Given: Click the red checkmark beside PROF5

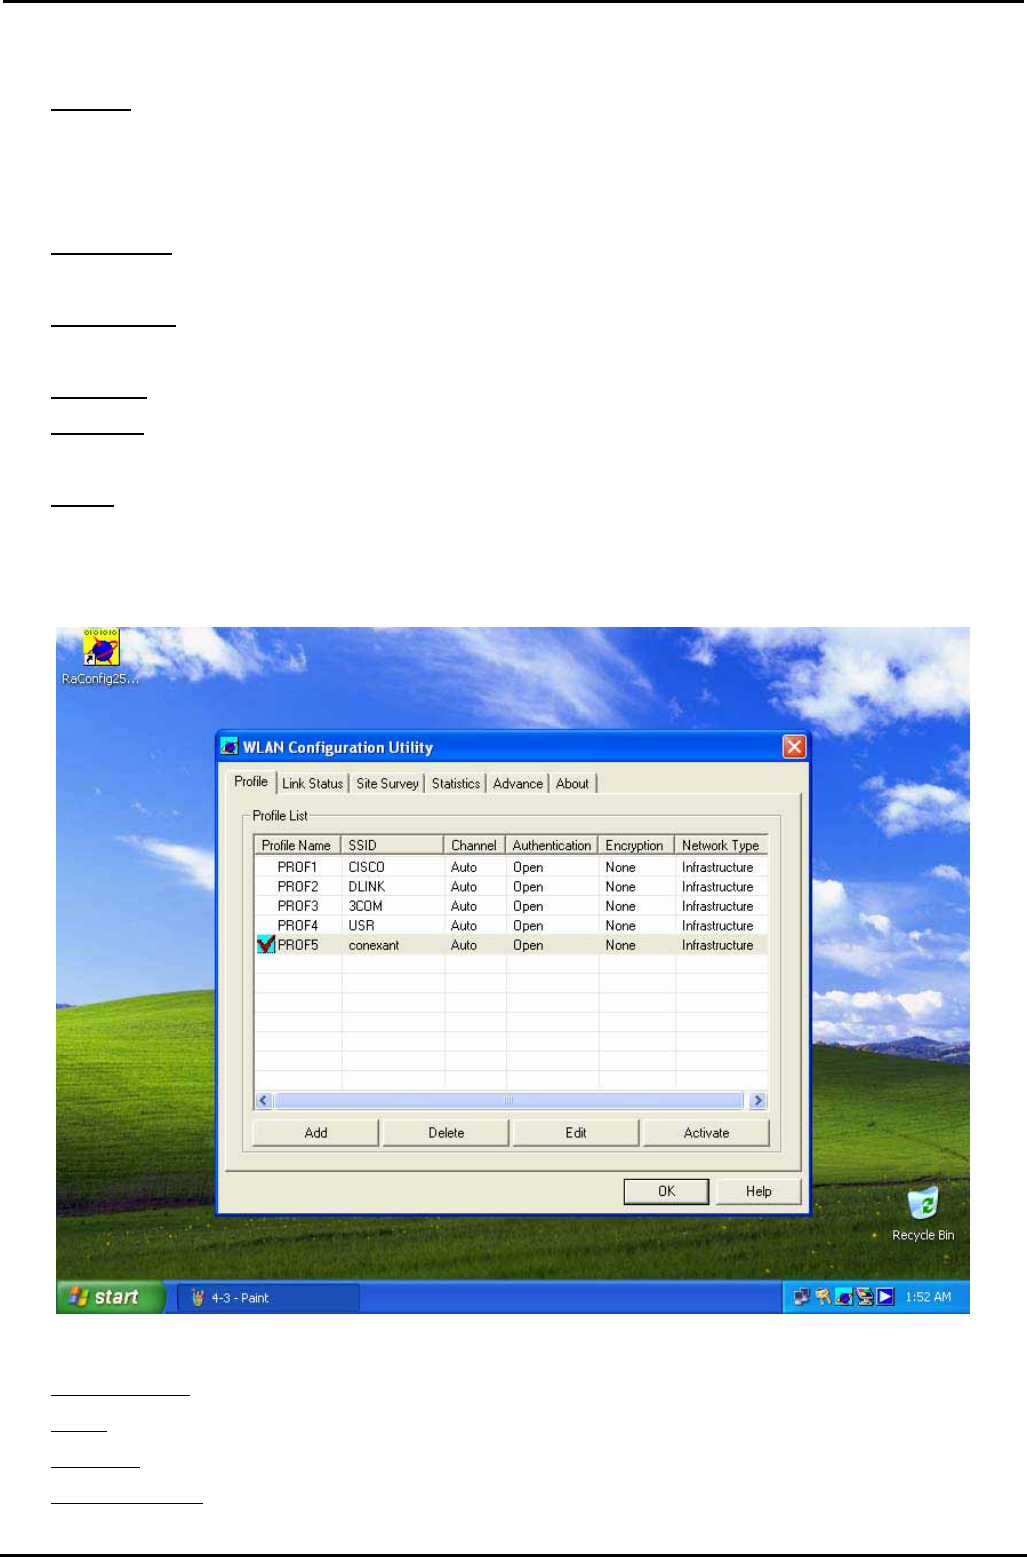Looking at the screenshot, I should [x=266, y=944].
